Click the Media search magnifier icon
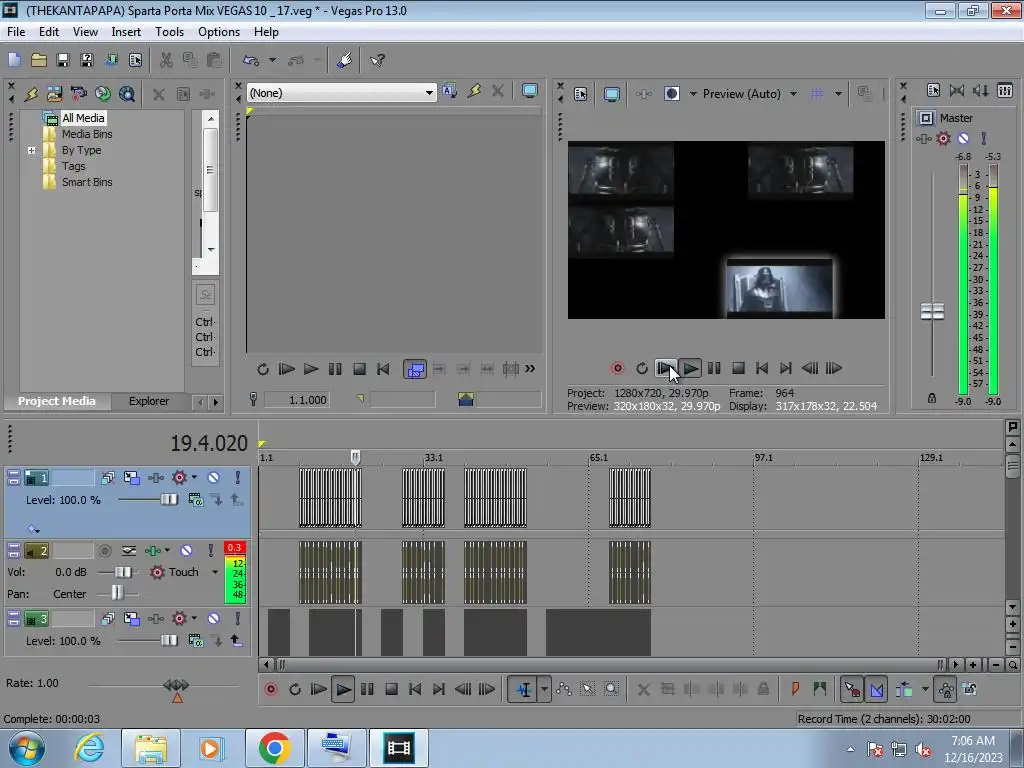Viewport: 1024px width, 768px height. (127, 94)
